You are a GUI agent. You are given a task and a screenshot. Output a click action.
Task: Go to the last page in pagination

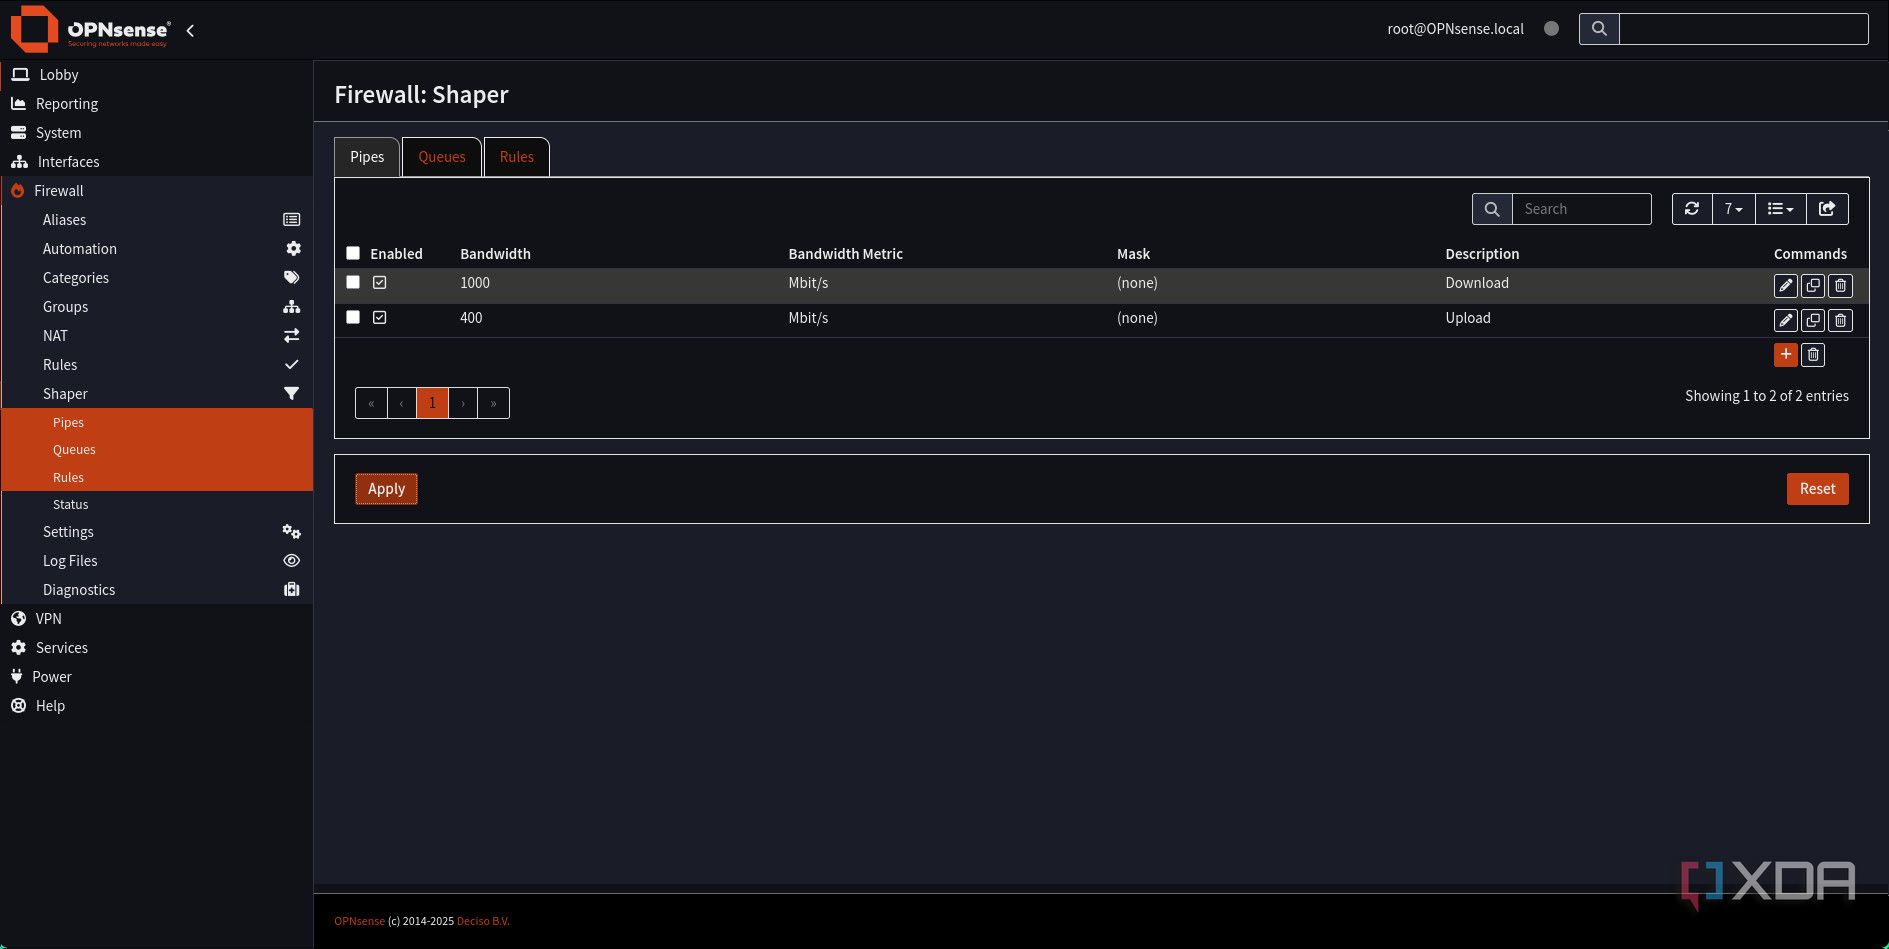click(x=494, y=403)
